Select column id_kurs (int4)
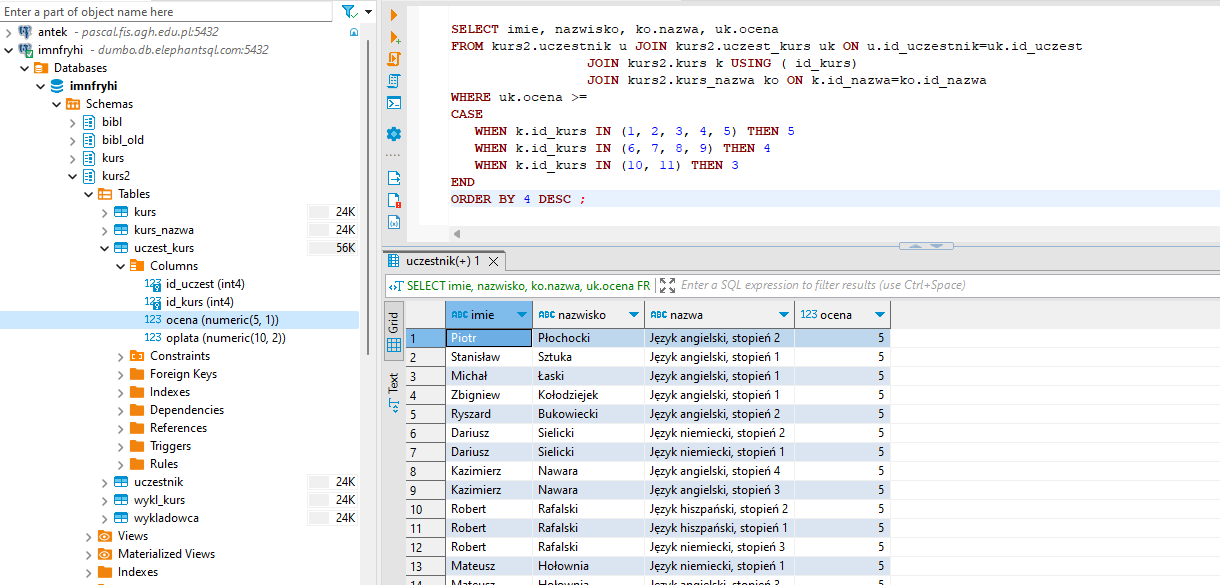 tap(199, 302)
